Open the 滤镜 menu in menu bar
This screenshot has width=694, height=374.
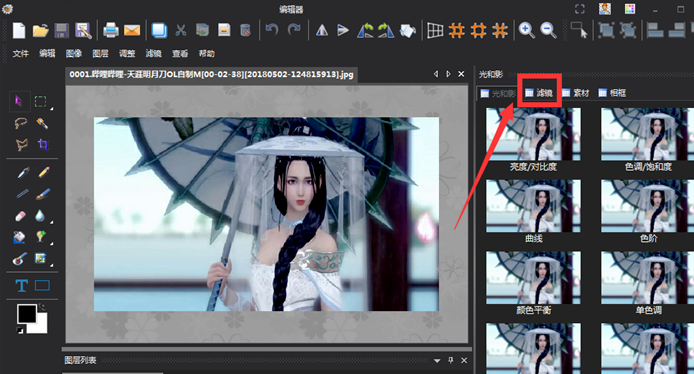click(x=154, y=54)
